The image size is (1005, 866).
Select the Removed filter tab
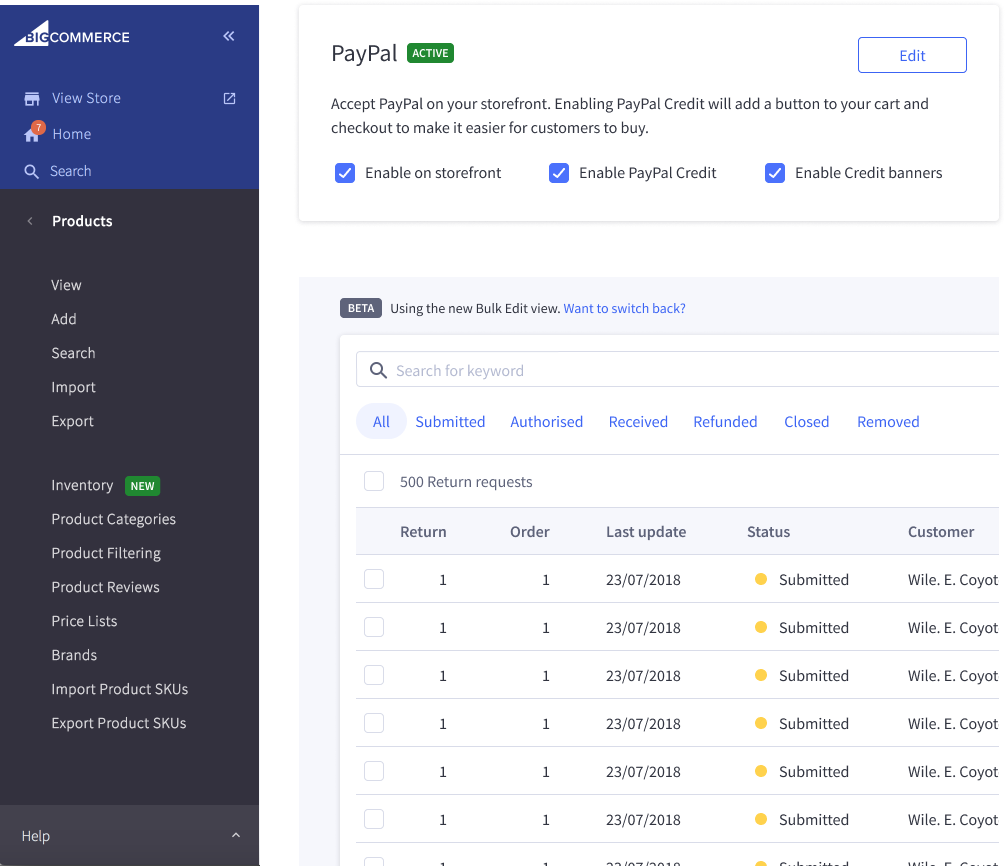[888, 422]
